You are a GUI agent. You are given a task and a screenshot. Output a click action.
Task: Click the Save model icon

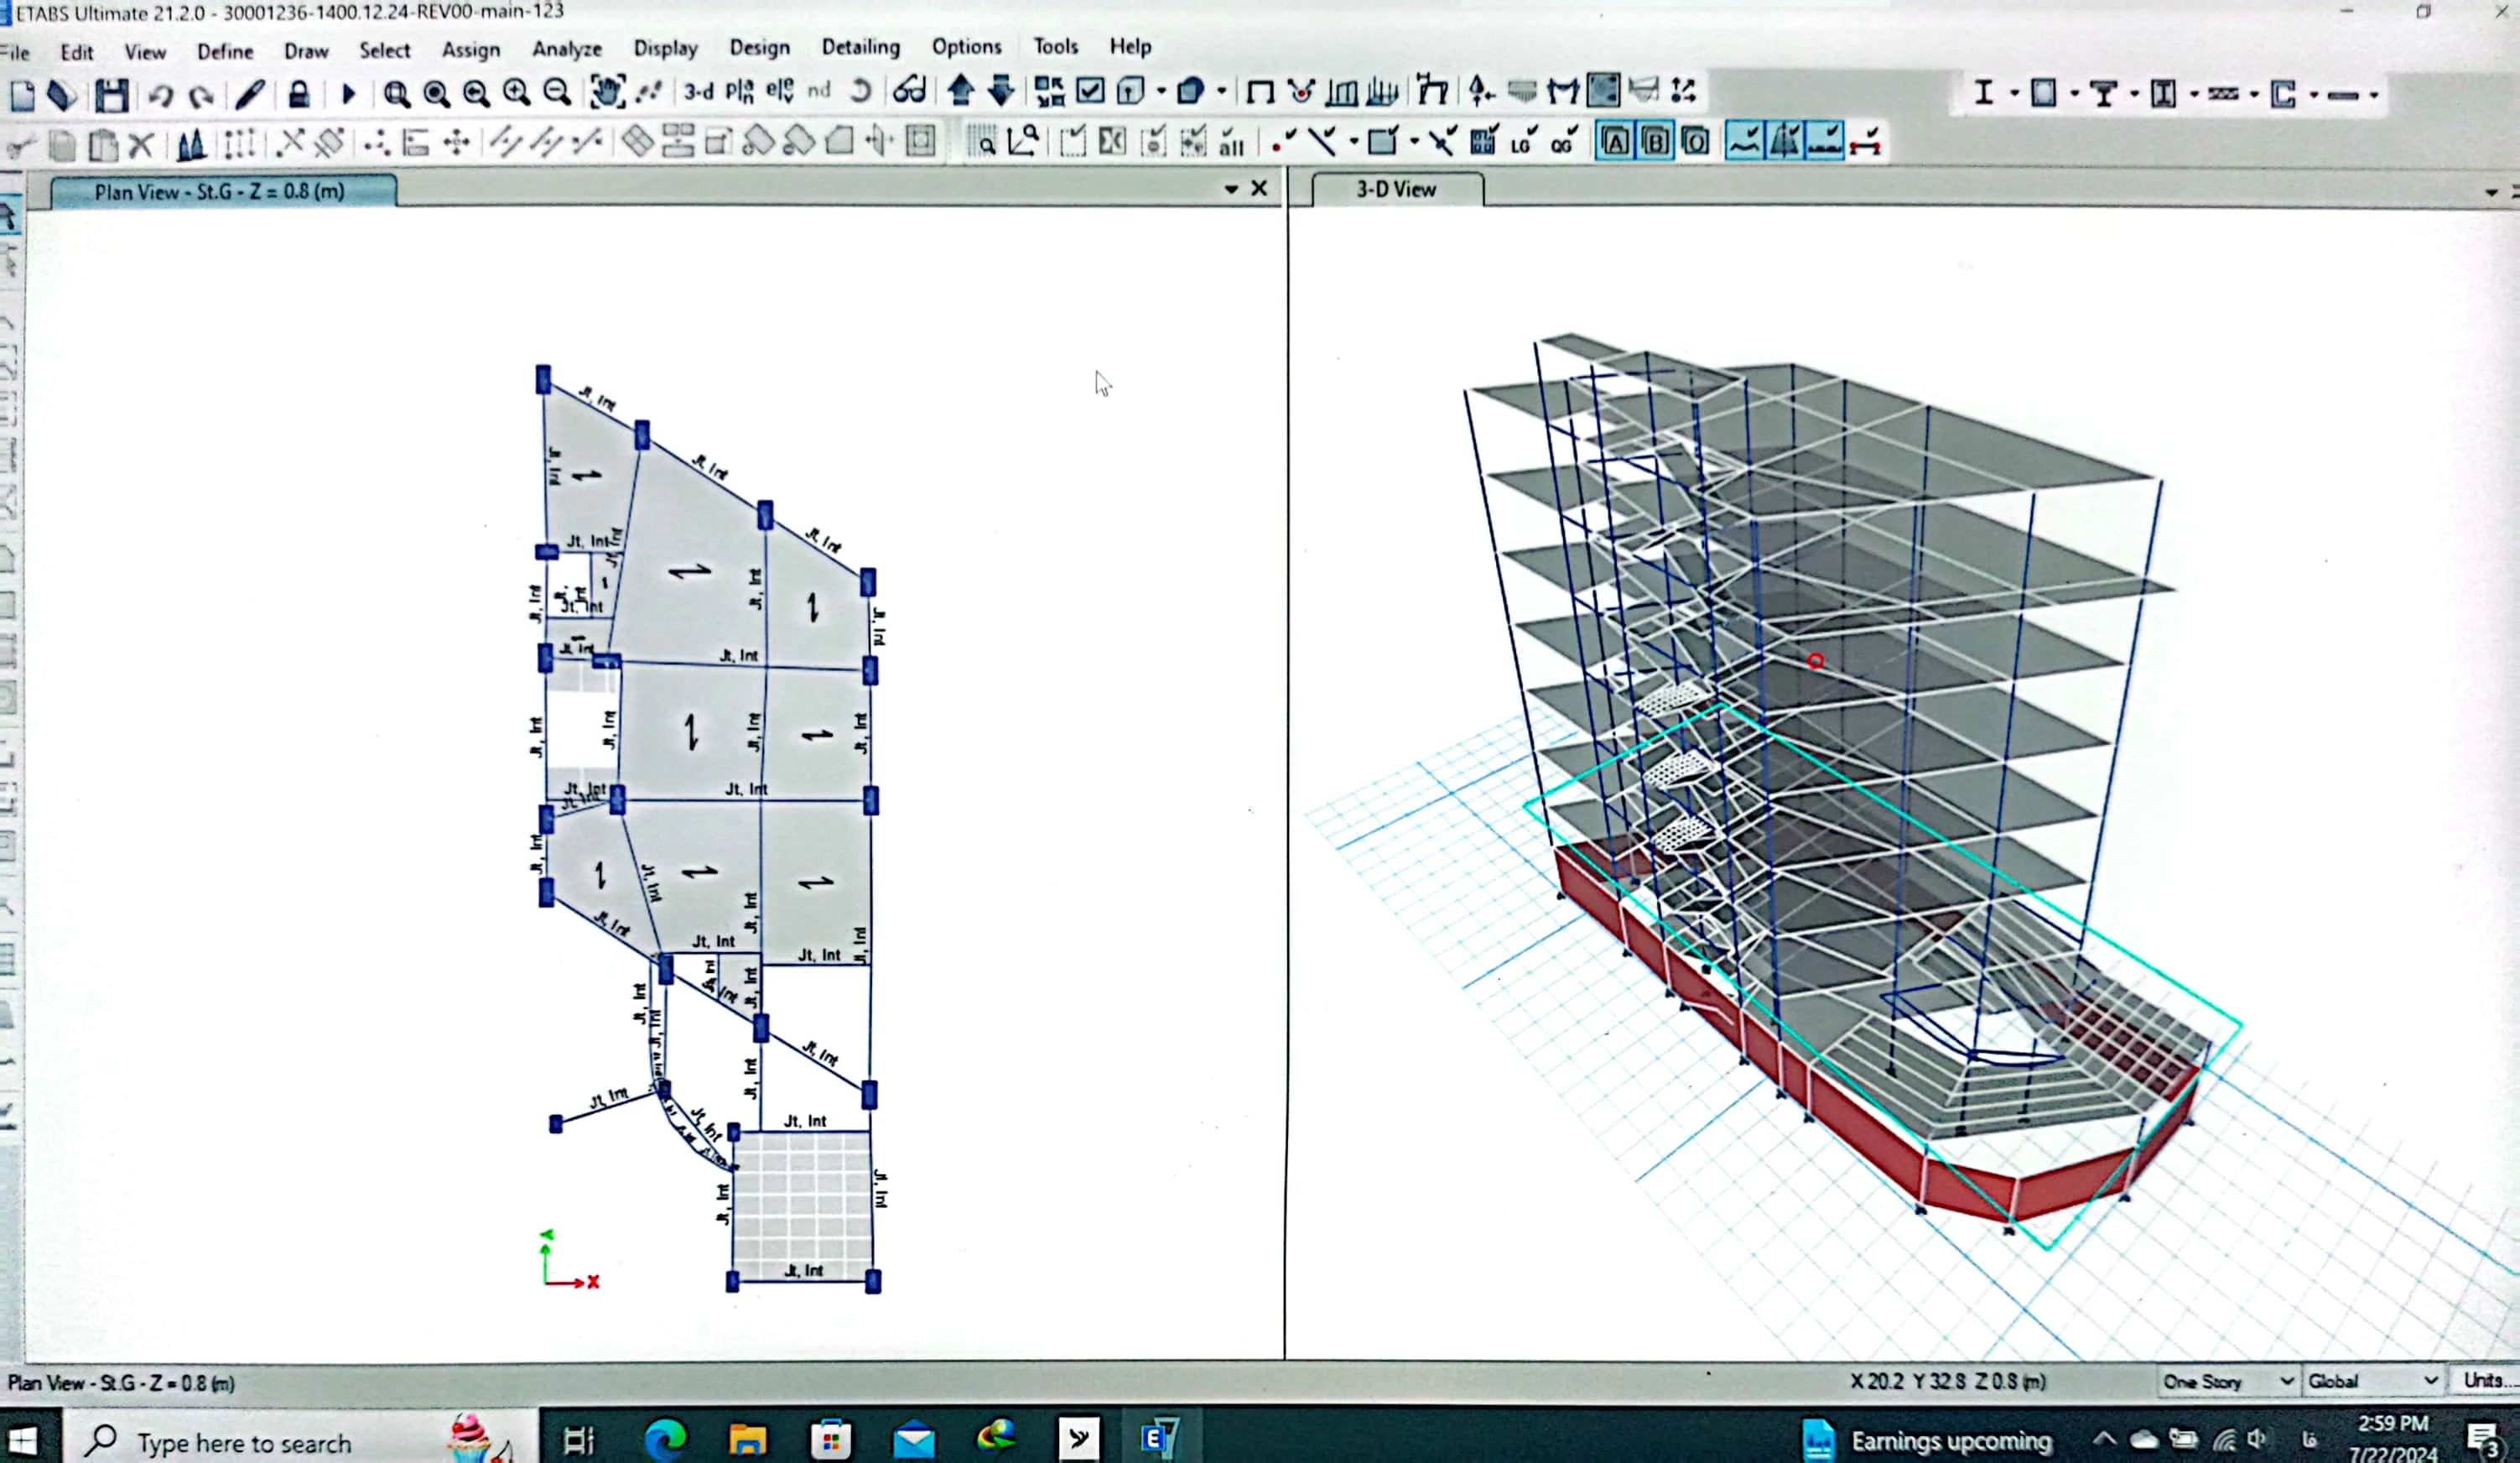click(x=111, y=95)
